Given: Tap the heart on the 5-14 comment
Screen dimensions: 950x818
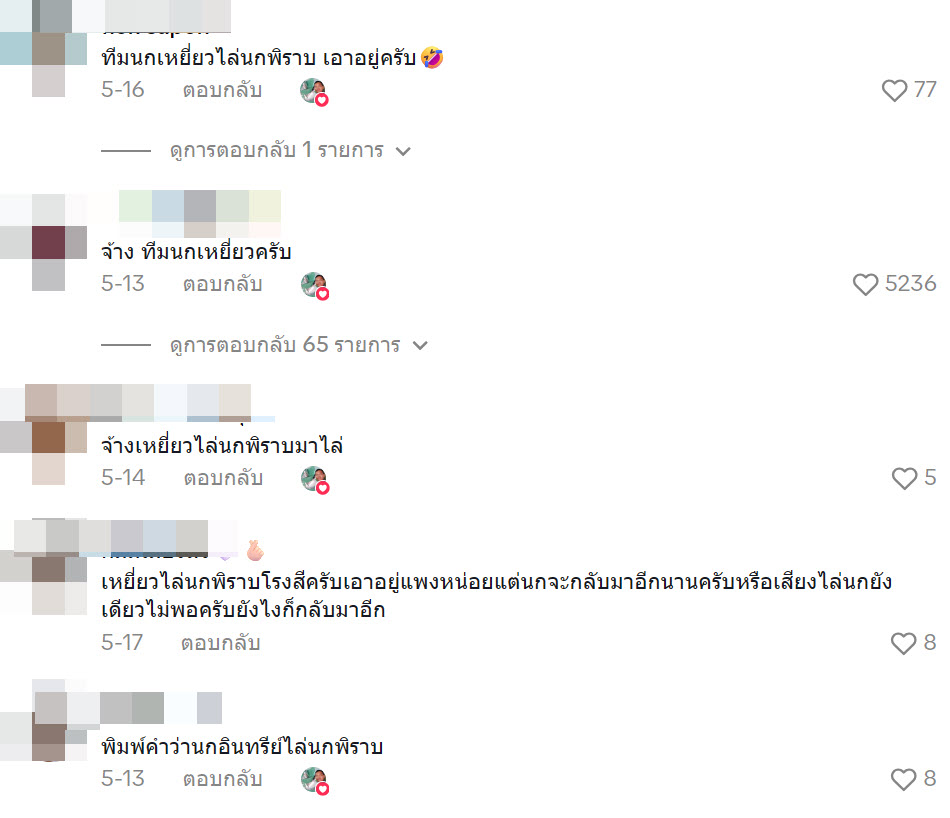Looking at the screenshot, I should 904,478.
